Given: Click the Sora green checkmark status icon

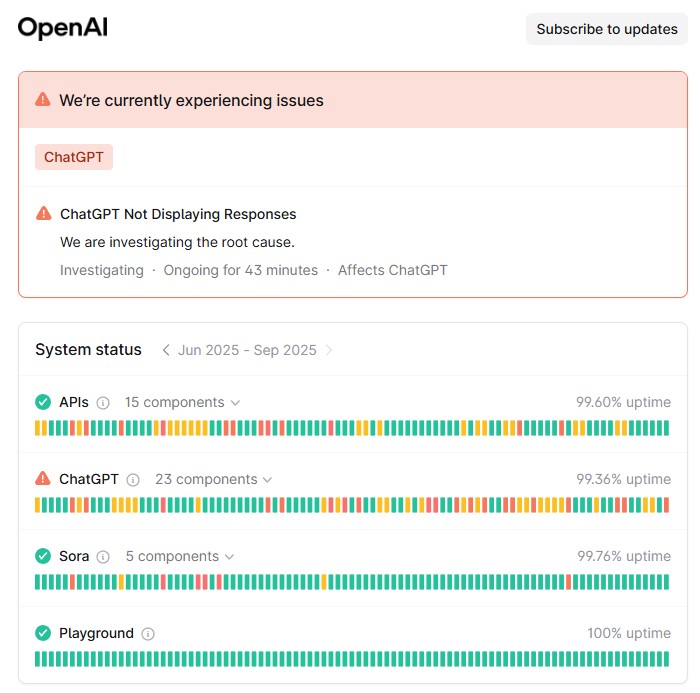Looking at the screenshot, I should point(43,556).
